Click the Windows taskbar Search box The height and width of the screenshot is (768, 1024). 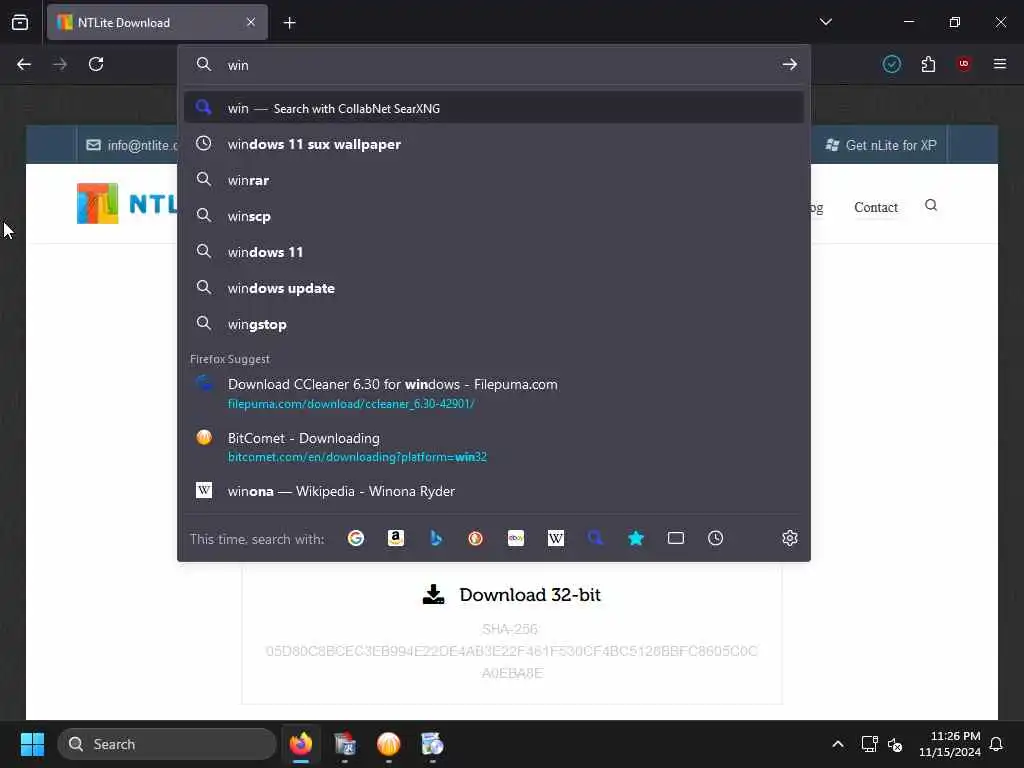(x=167, y=744)
